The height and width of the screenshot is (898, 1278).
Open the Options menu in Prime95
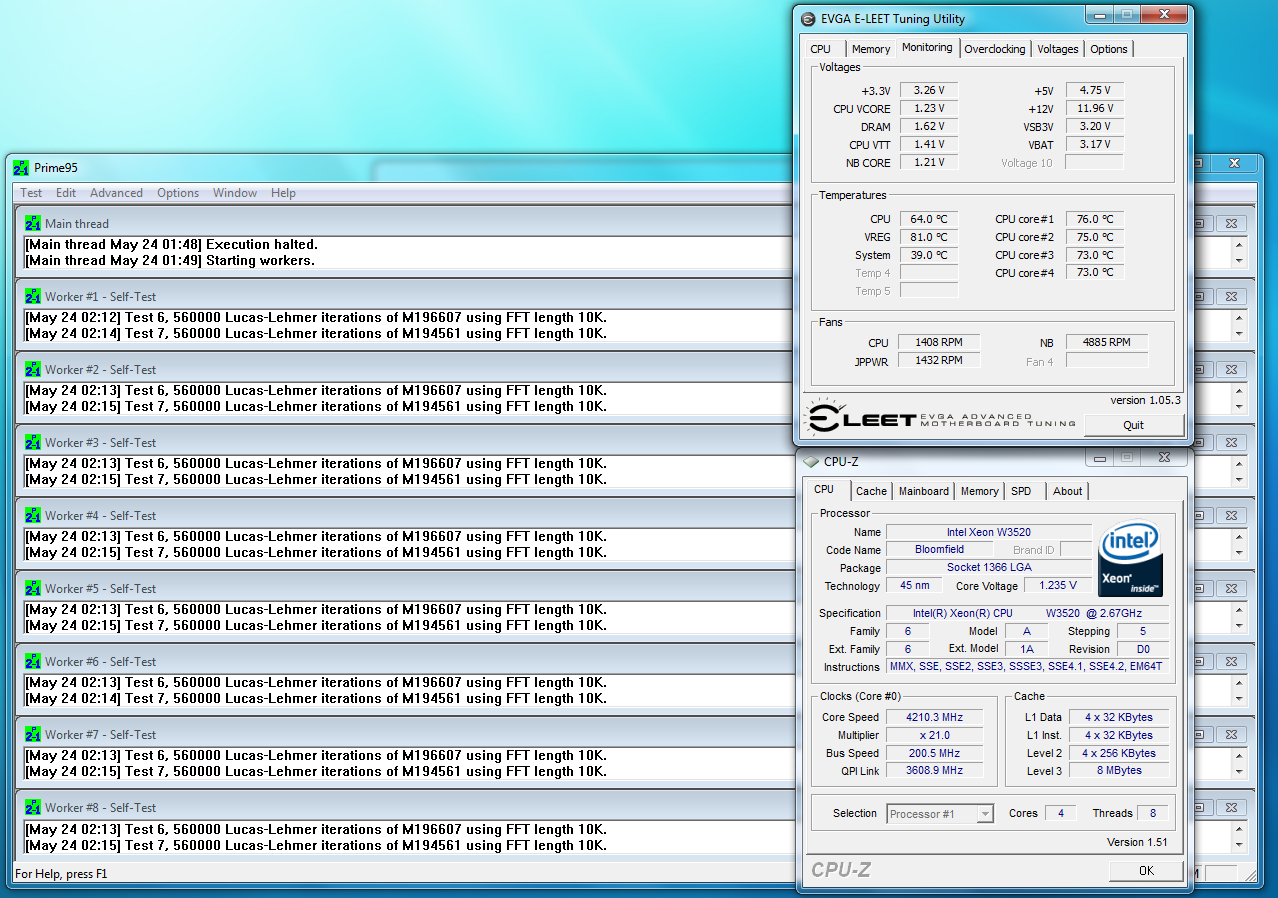tap(178, 193)
